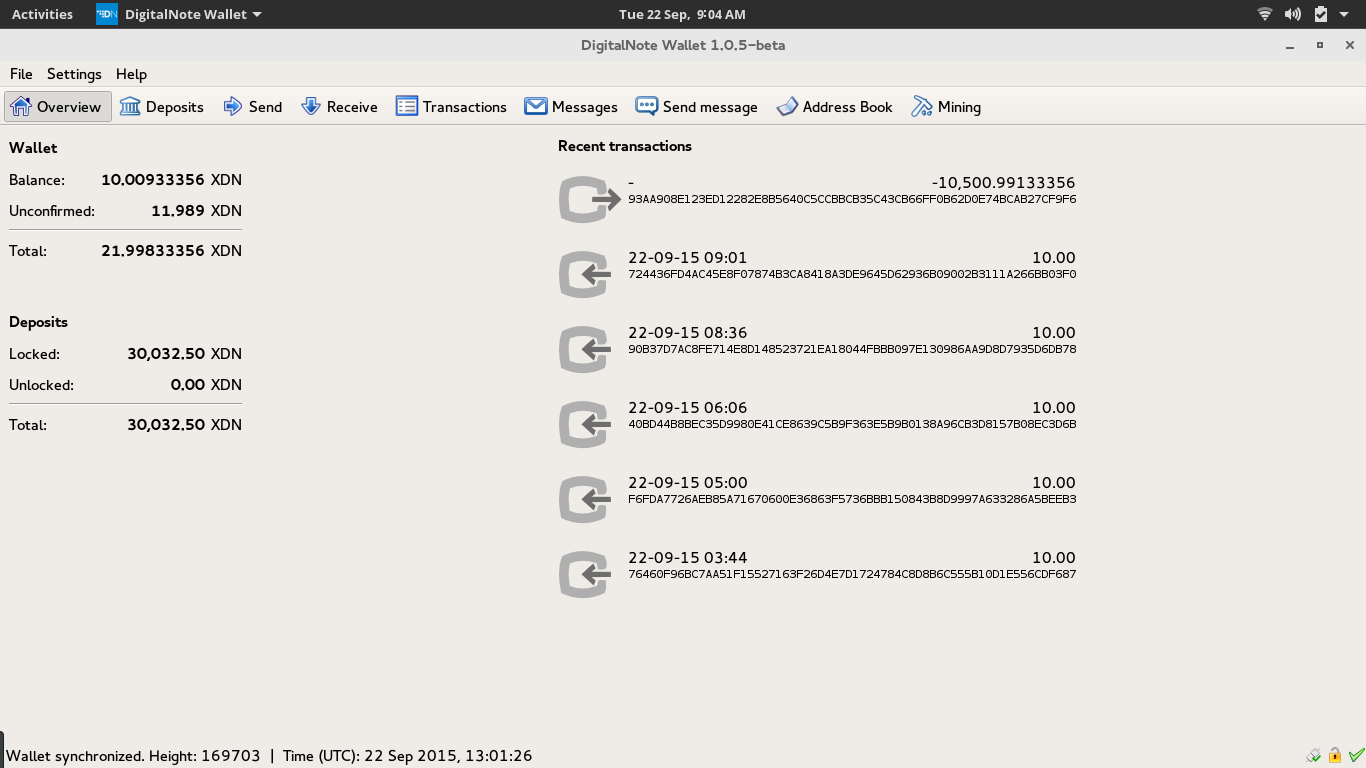Click the Recent transactions heading
Image resolution: width=1366 pixels, height=768 pixels.
(x=625, y=146)
